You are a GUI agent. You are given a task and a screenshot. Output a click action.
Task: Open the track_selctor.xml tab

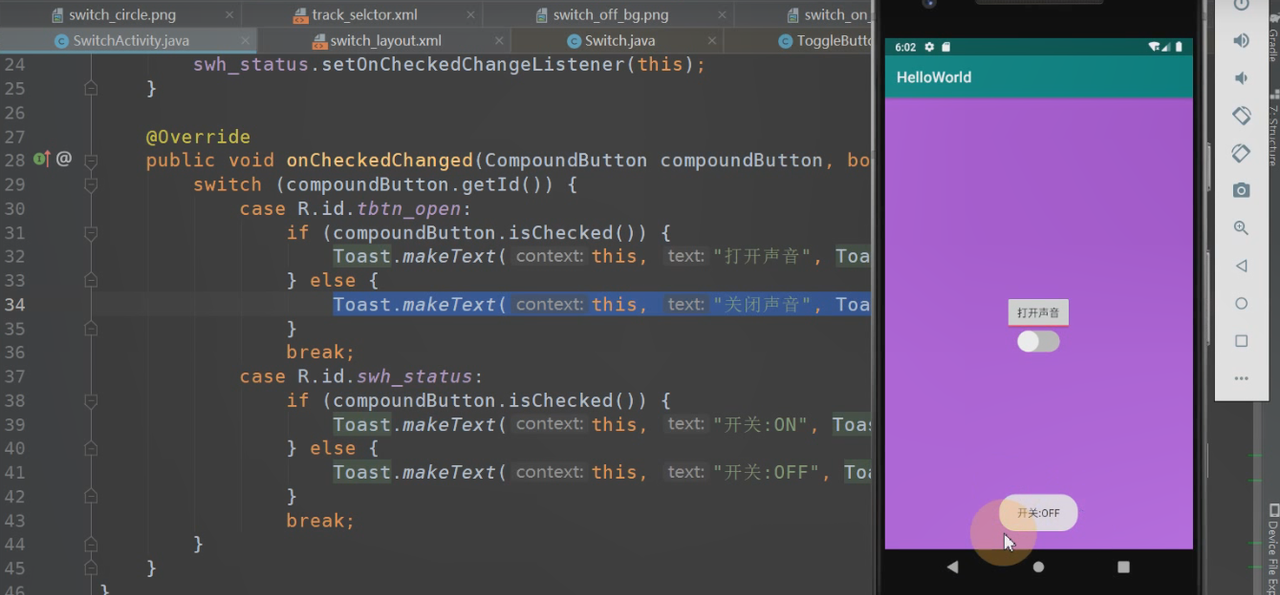click(364, 15)
